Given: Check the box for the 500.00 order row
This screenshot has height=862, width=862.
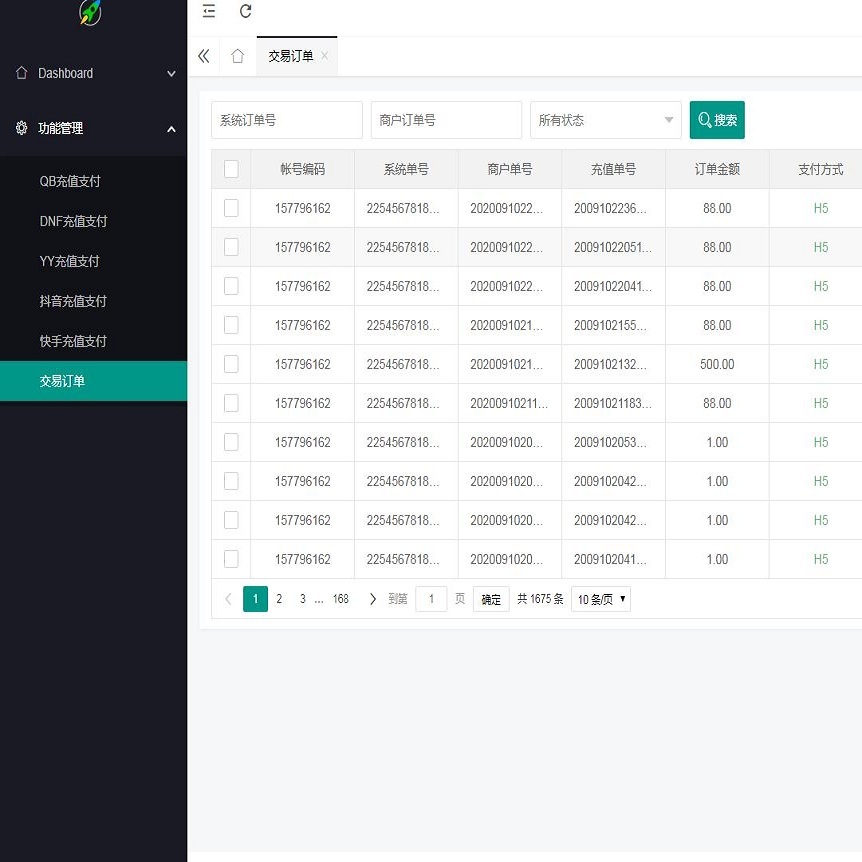Looking at the screenshot, I should coord(231,364).
